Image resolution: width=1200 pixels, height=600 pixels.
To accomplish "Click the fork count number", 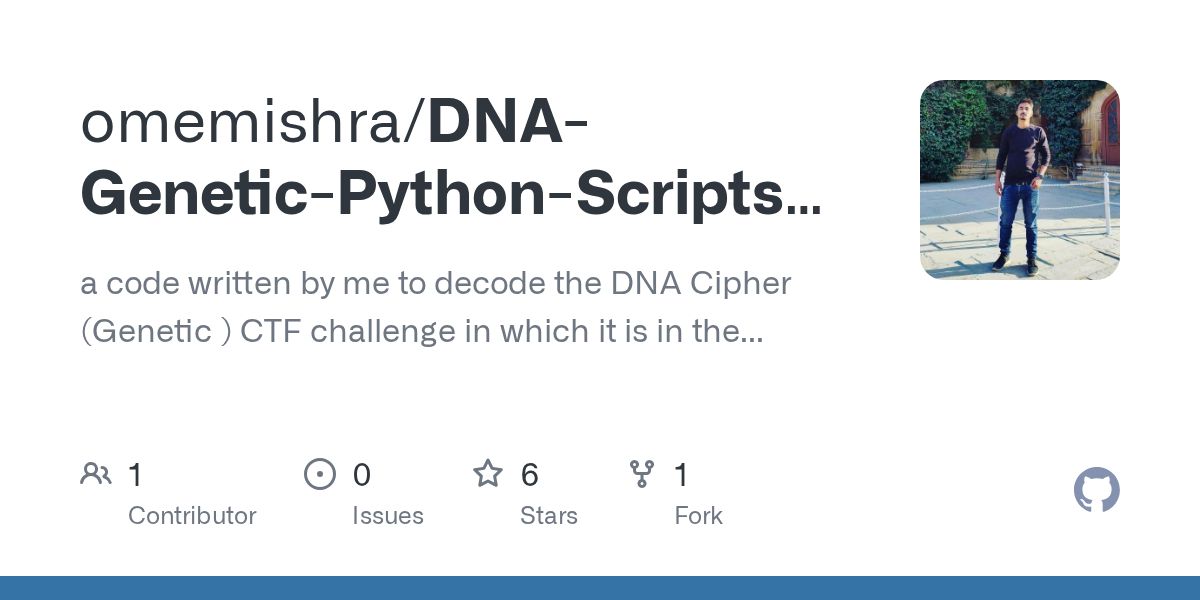I will (681, 475).
